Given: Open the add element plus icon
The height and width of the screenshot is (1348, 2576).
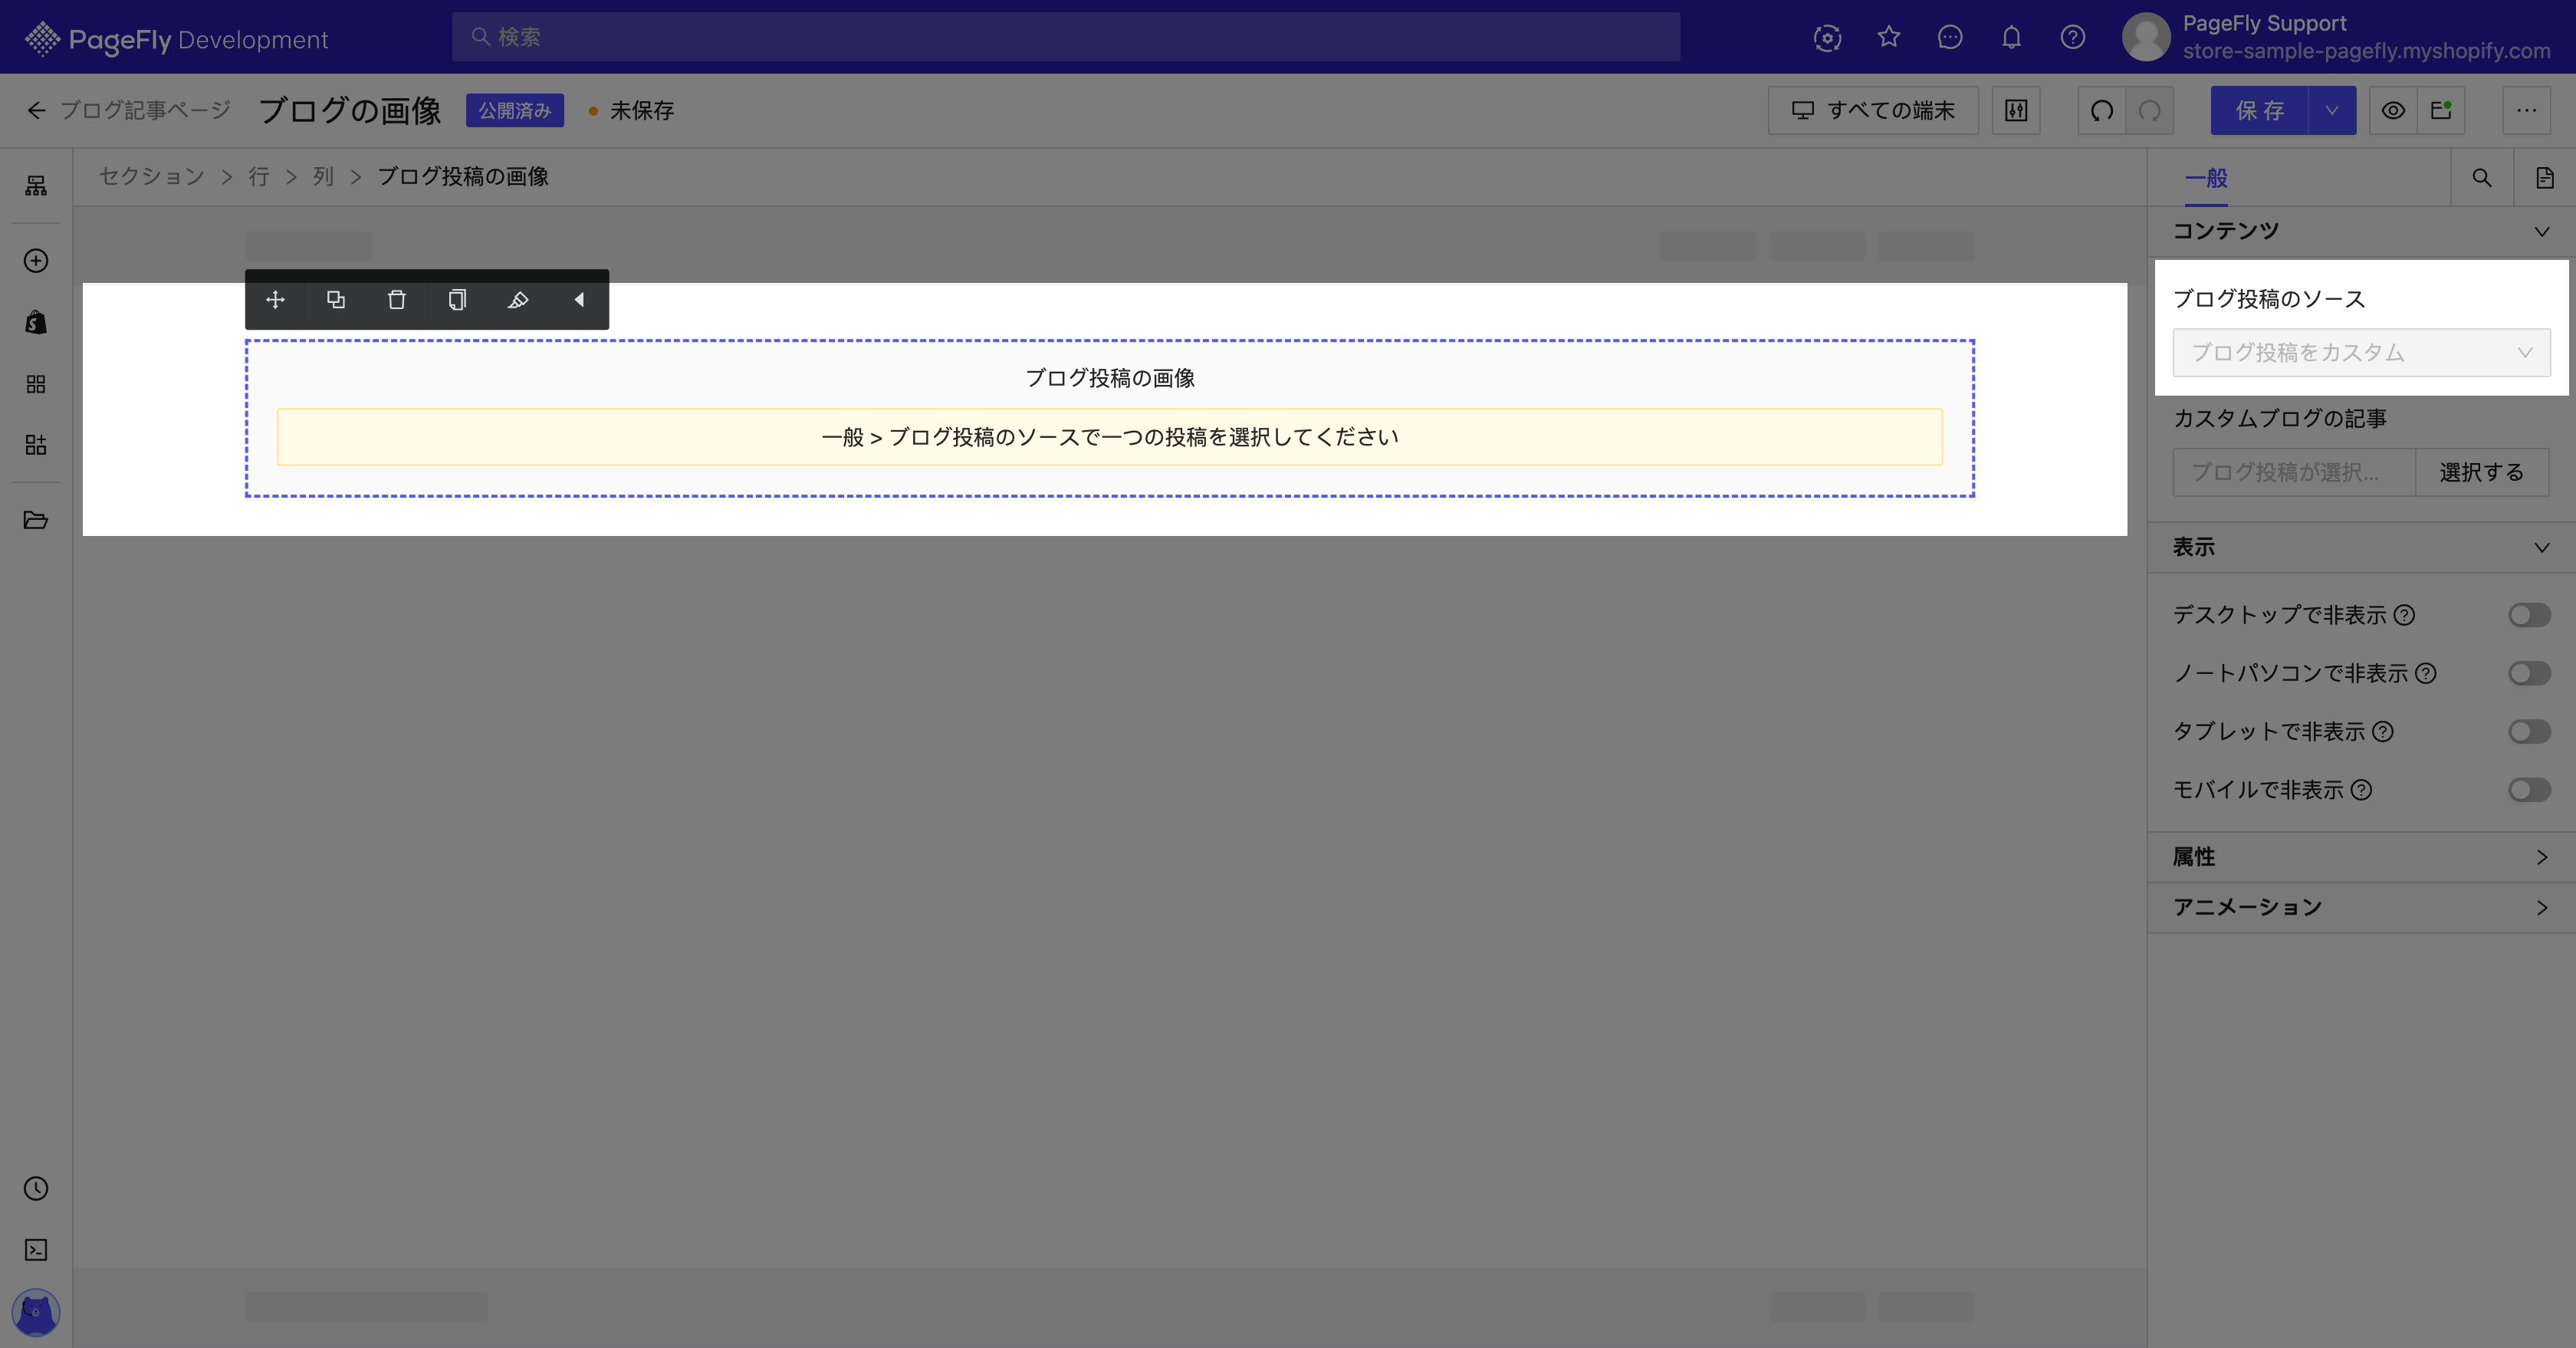Looking at the screenshot, I should pos(36,261).
